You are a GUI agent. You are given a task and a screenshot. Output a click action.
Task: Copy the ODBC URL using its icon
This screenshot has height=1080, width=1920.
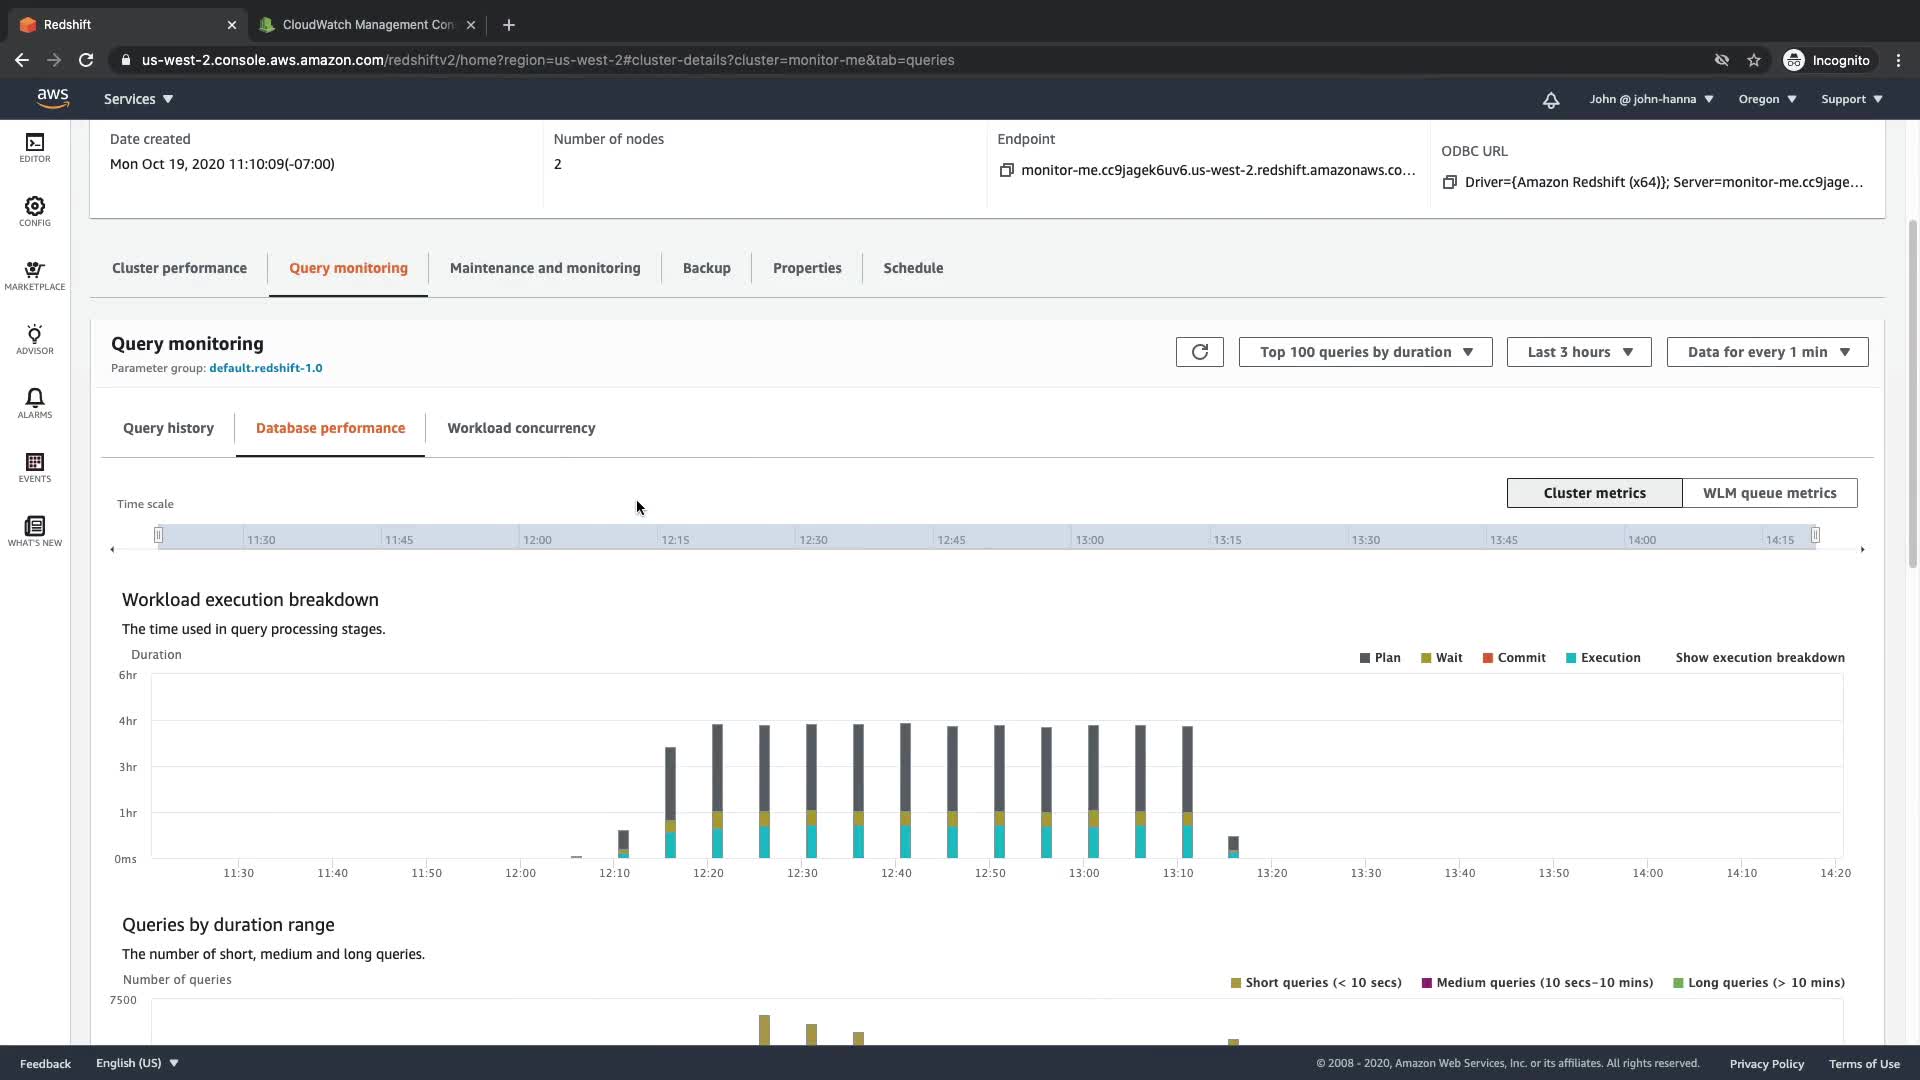(1449, 182)
